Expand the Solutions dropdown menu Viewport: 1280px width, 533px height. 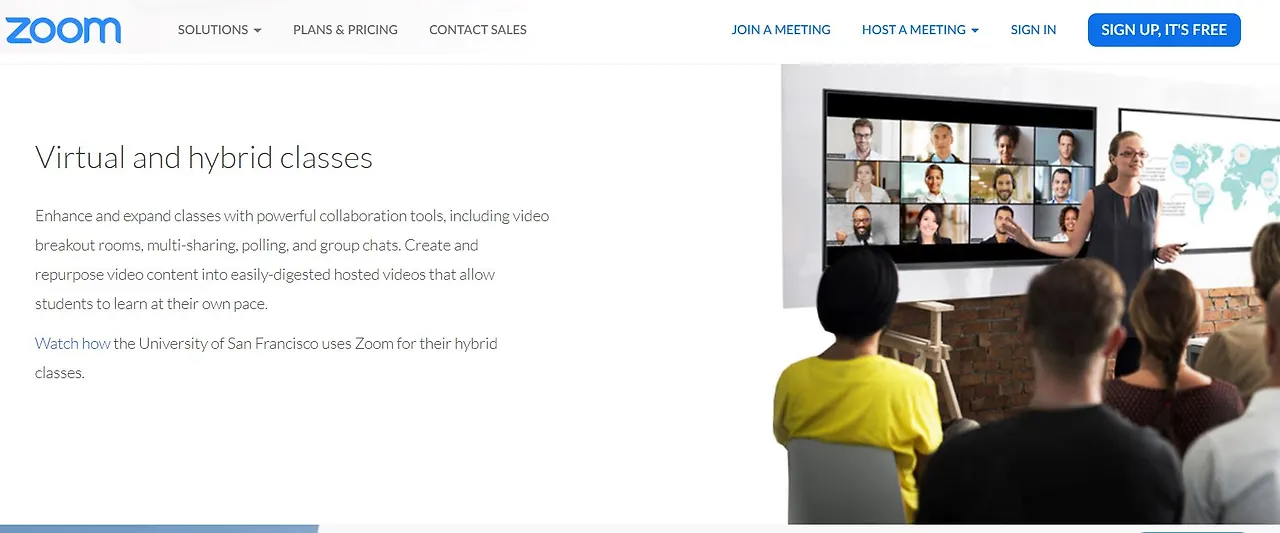[x=219, y=30]
